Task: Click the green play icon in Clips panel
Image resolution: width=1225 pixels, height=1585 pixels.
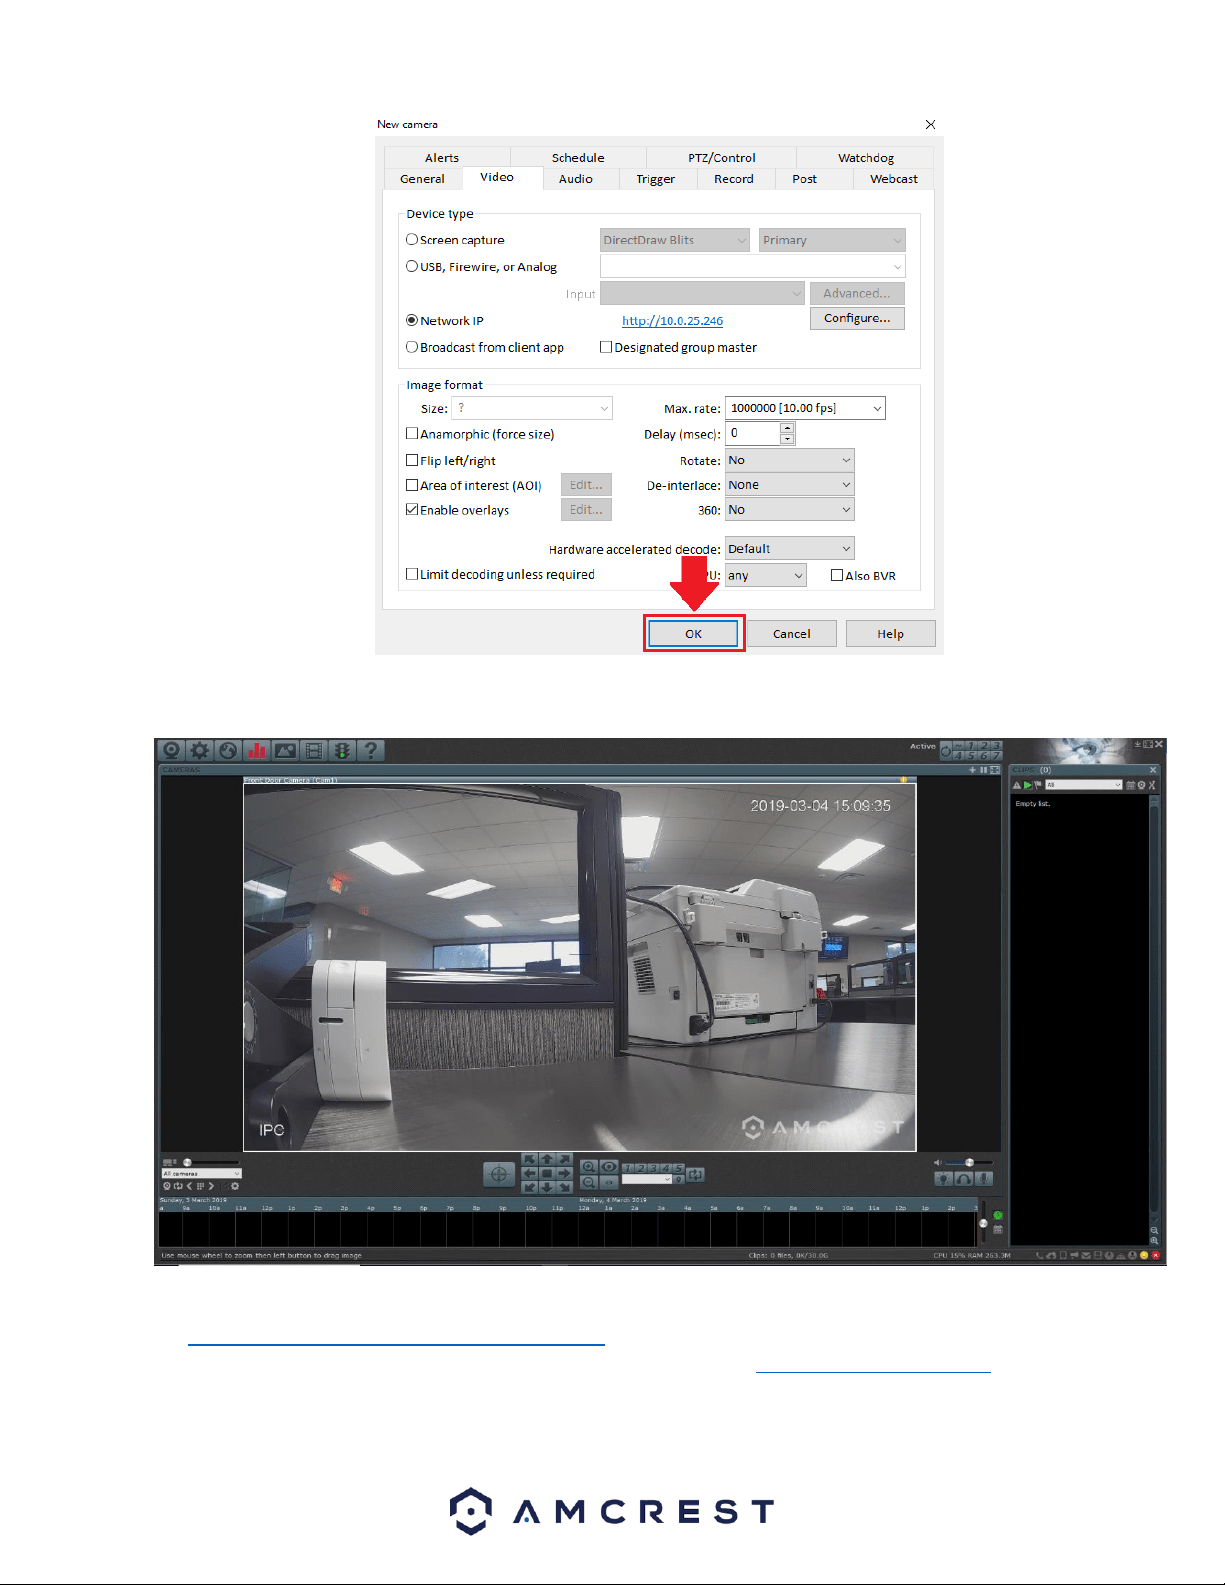Action: click(1027, 785)
